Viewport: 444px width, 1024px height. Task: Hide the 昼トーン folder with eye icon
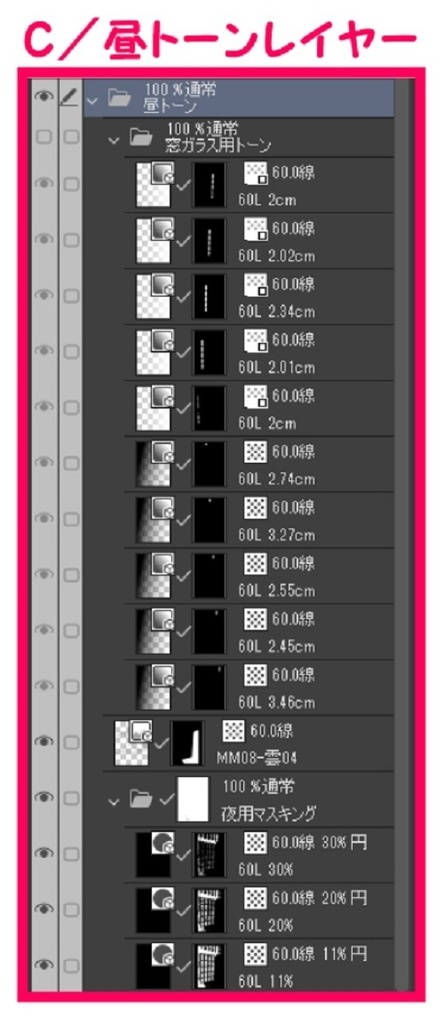point(44,97)
